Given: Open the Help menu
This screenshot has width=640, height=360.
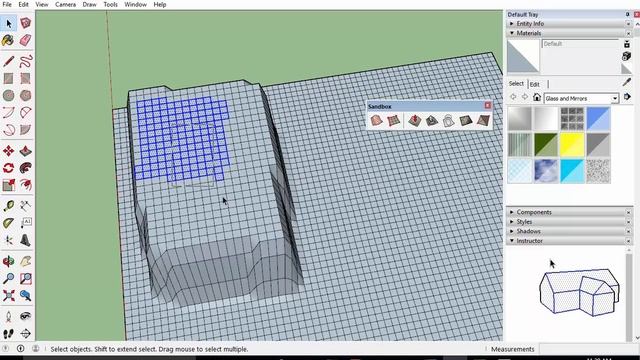Looking at the screenshot, I should point(160,4).
